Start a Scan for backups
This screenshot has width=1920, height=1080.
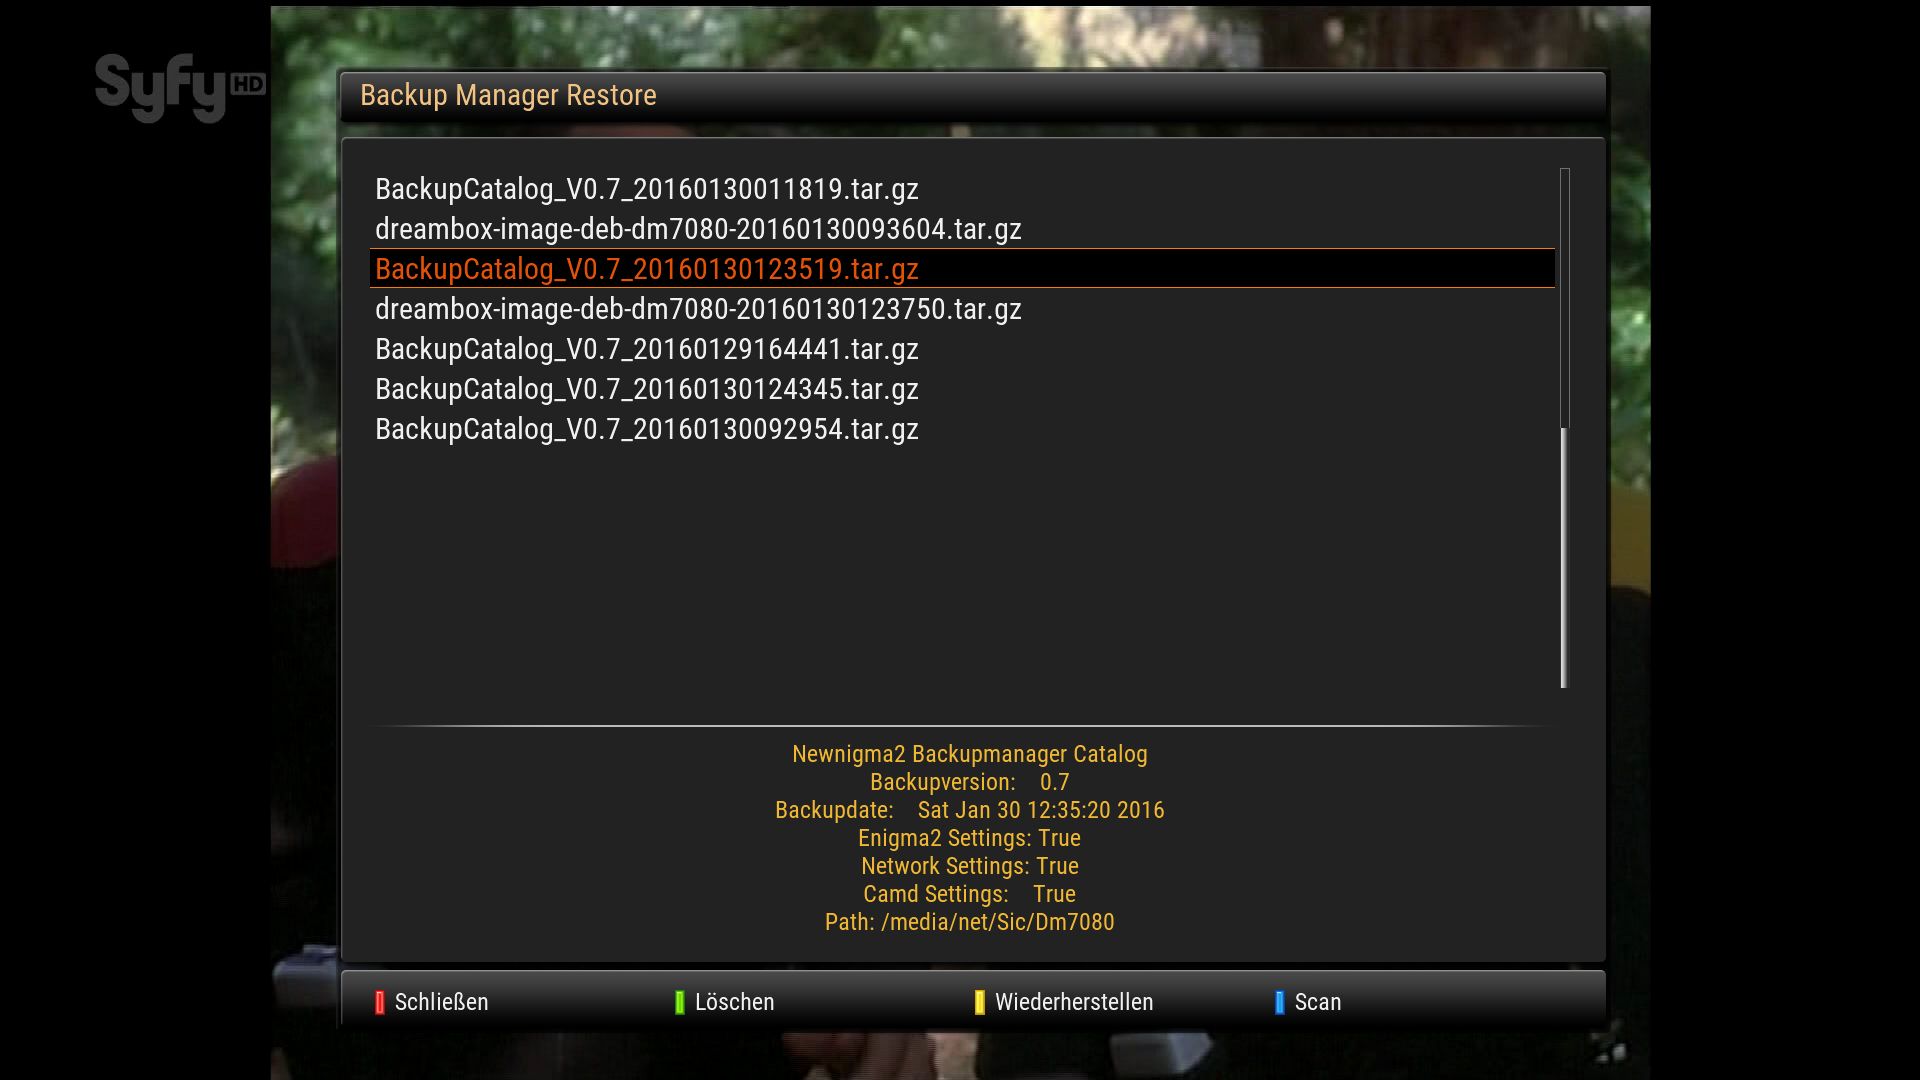1317,1002
